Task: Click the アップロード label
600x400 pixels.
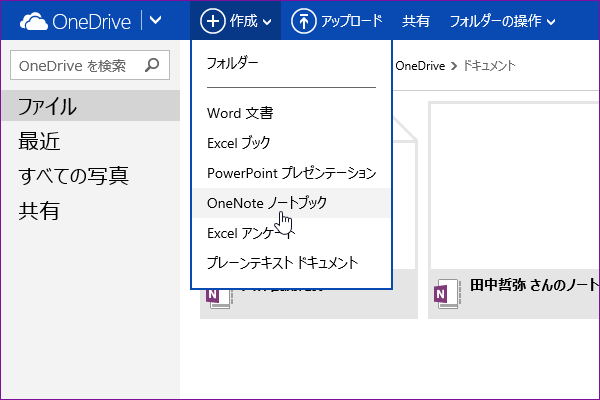Action: (352, 21)
